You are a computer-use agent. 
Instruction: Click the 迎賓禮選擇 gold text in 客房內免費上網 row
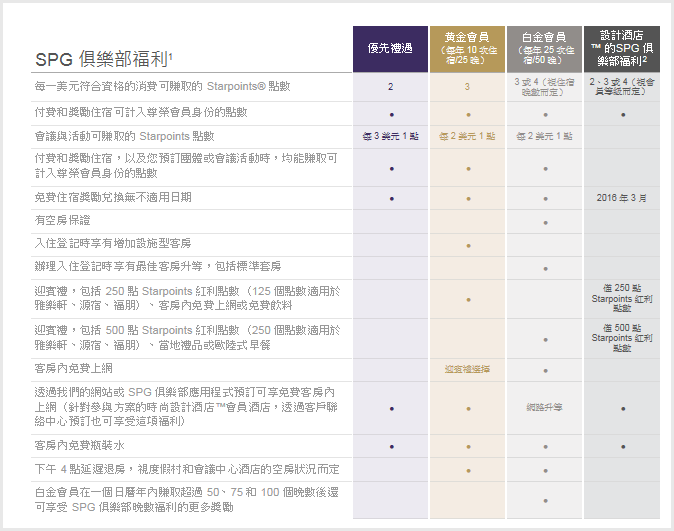(467, 369)
